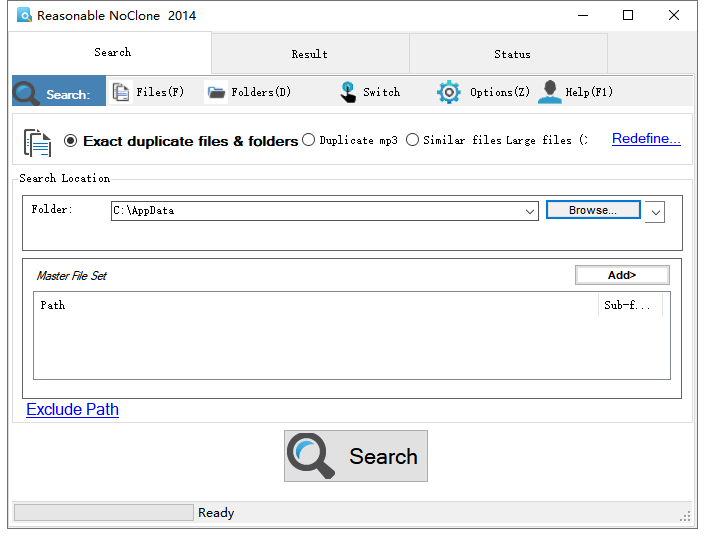
Task: Click the Switch hand icon
Action: coord(347,92)
